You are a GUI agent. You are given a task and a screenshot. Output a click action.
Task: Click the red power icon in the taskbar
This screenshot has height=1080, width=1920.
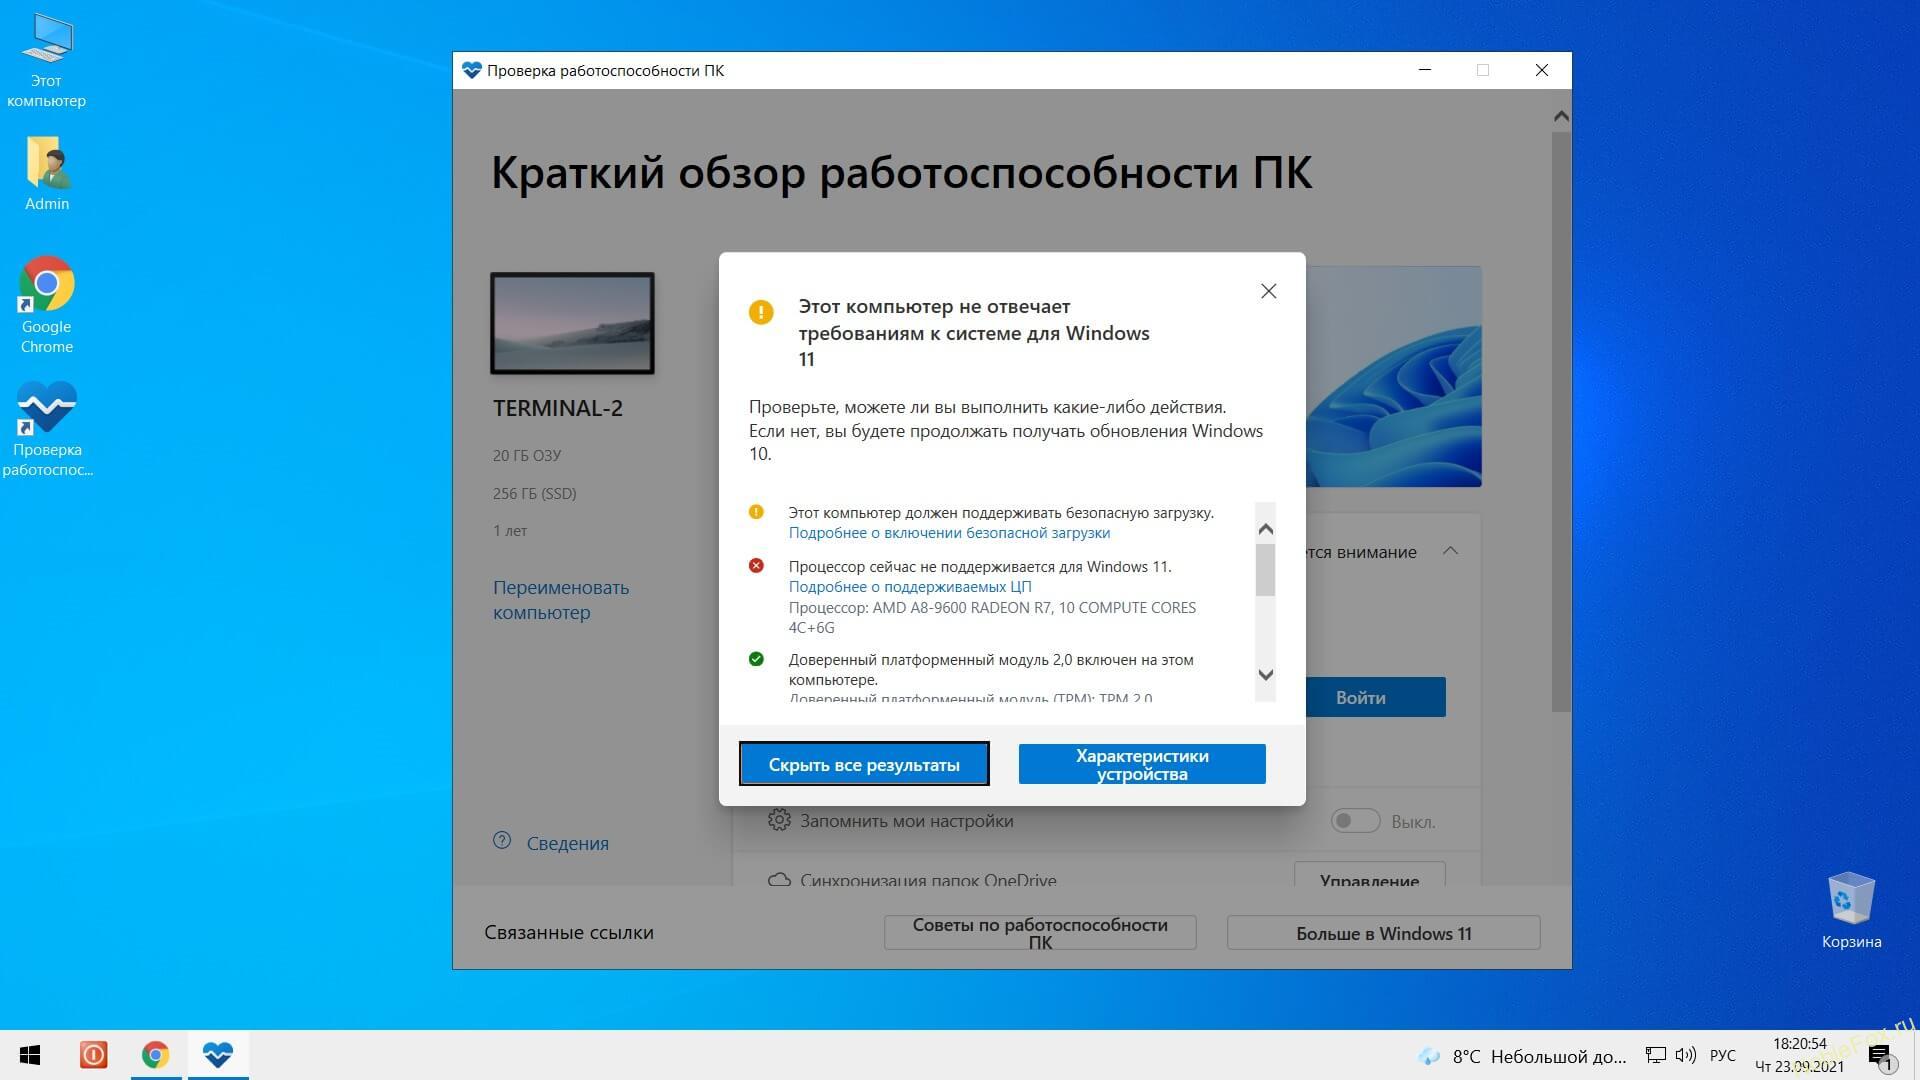click(x=93, y=1055)
